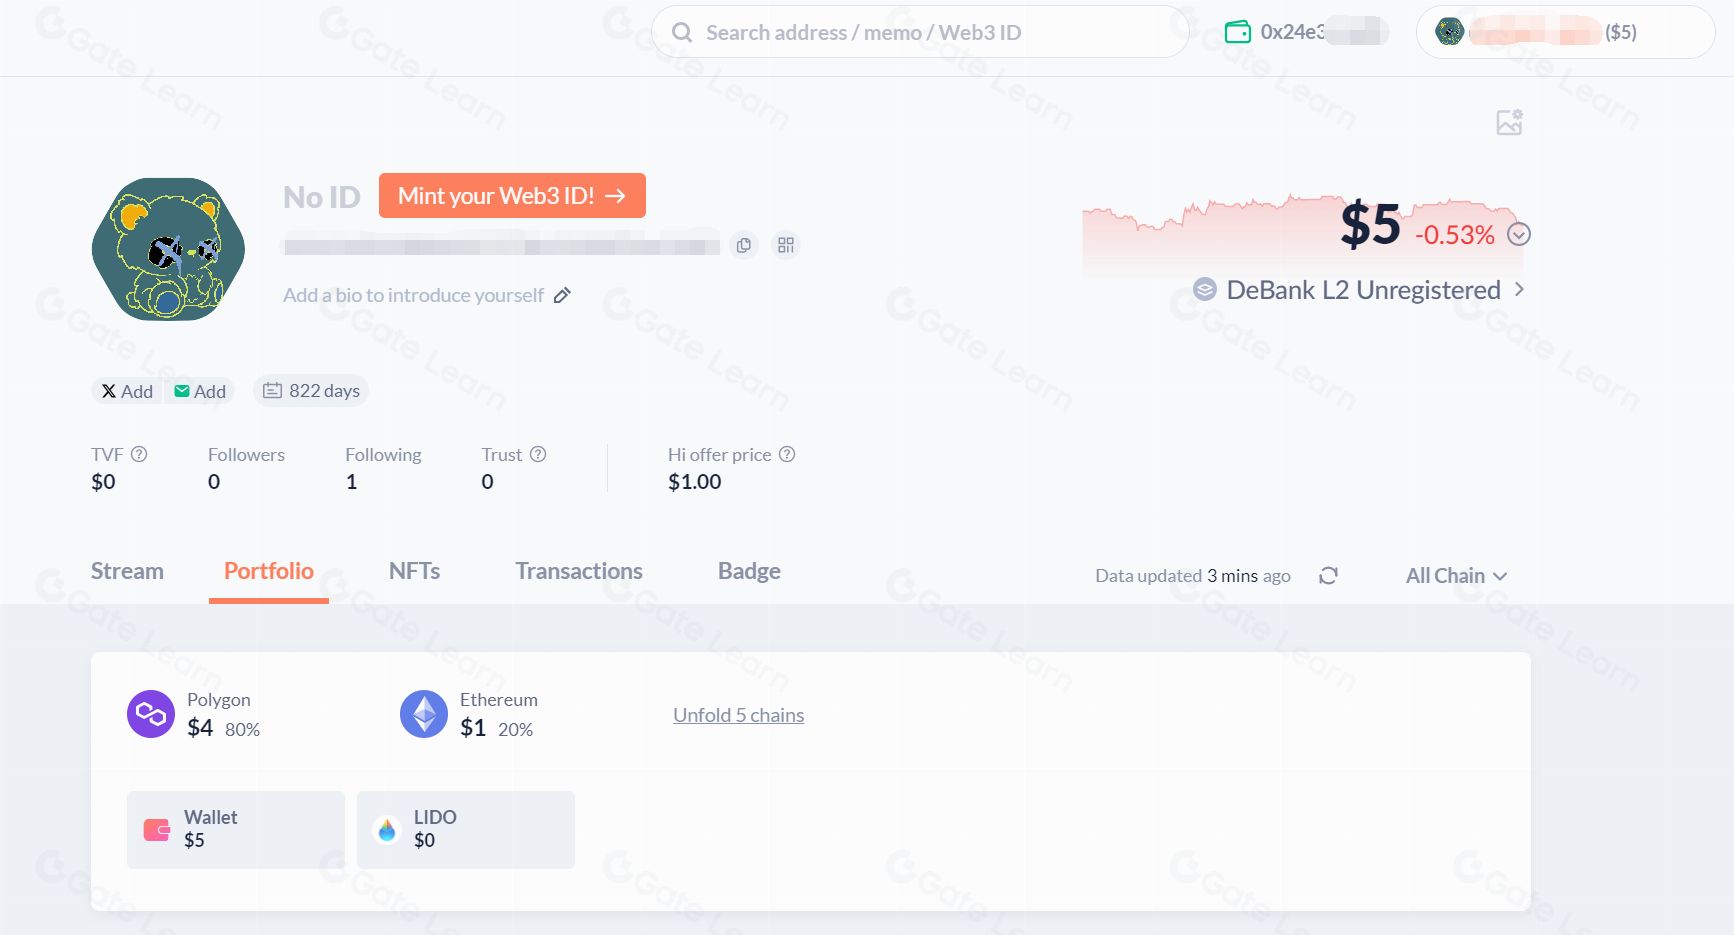Open the QR code icon
1734x935 pixels.
[x=786, y=245]
